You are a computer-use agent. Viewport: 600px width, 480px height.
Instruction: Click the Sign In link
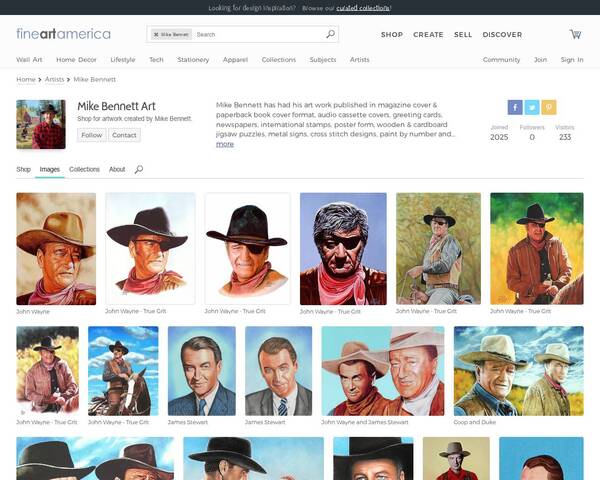pos(572,60)
